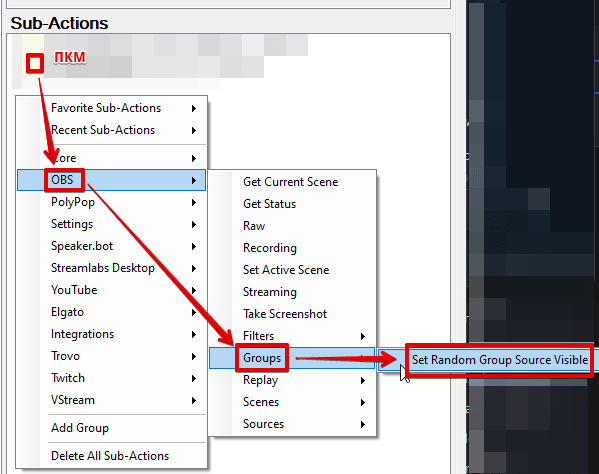
Task: Select the OBS menu entry
Action: (x=111, y=180)
